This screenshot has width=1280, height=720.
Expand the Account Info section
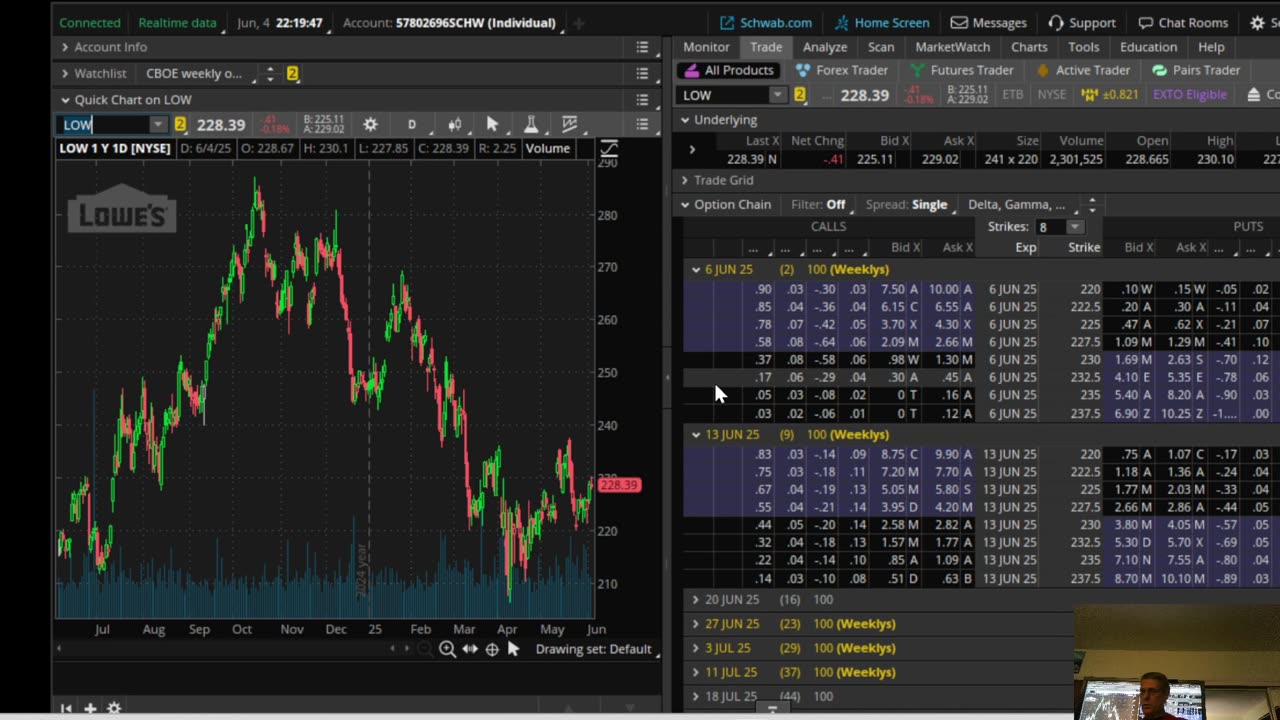[65, 47]
